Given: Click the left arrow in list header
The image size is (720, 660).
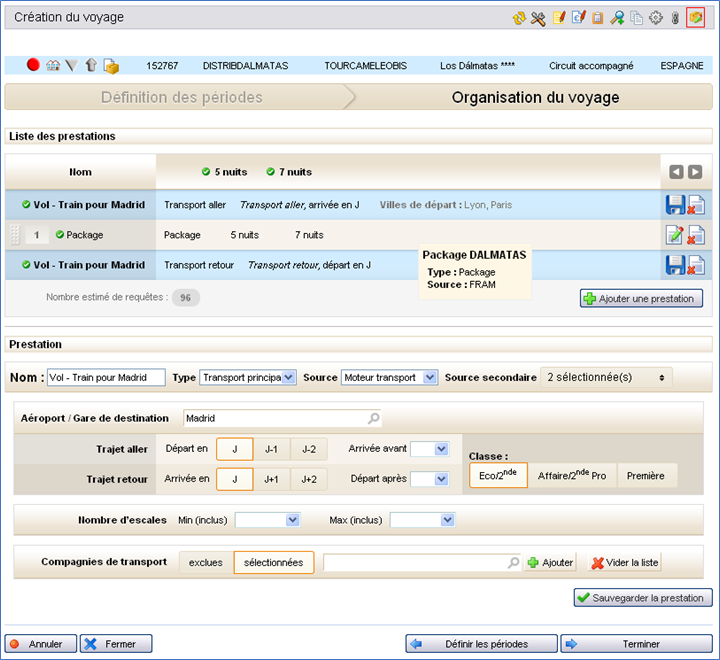Looking at the screenshot, I should pyautogui.click(x=676, y=172).
